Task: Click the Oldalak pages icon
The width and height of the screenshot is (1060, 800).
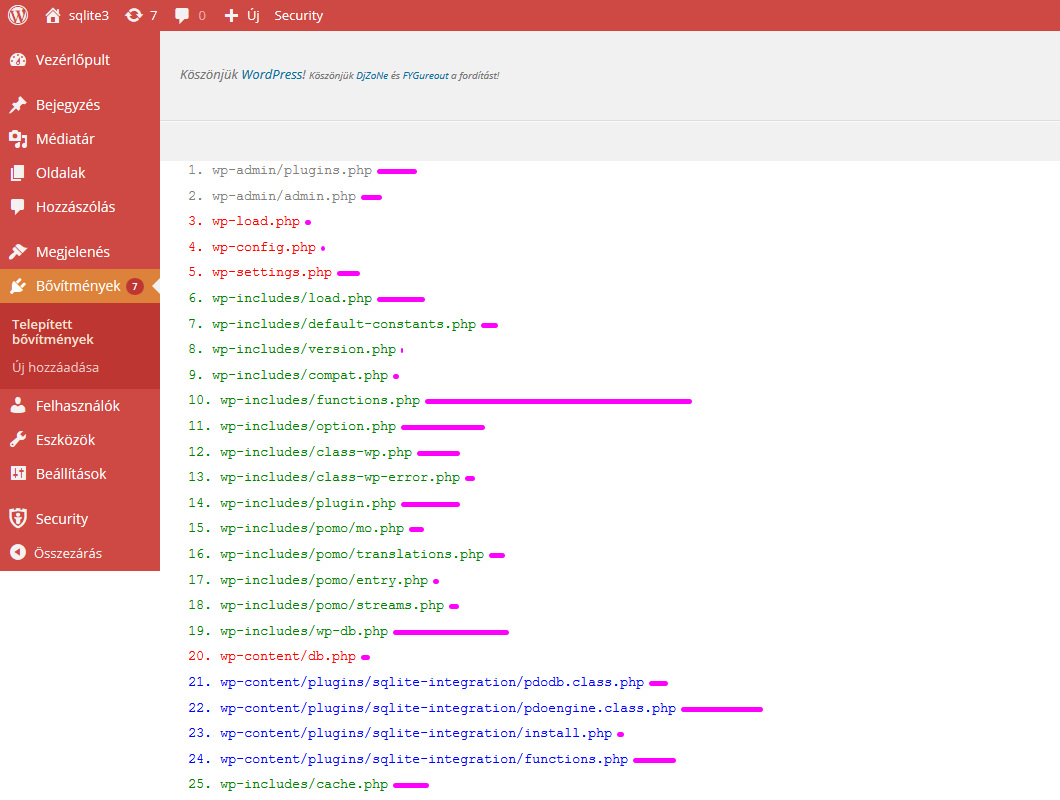Action: coord(18,173)
